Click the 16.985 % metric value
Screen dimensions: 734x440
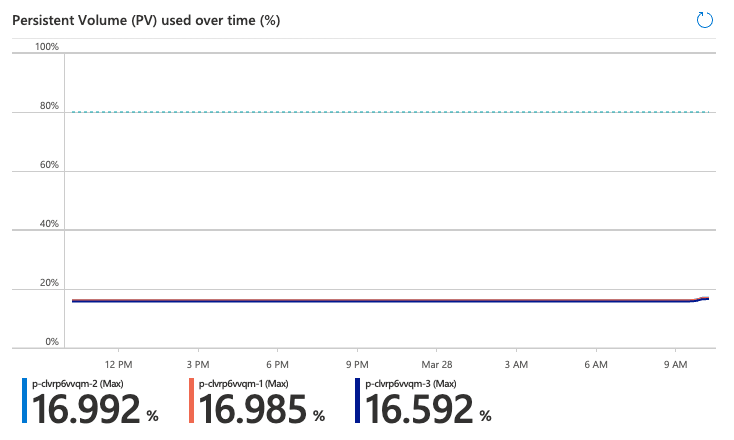263,409
